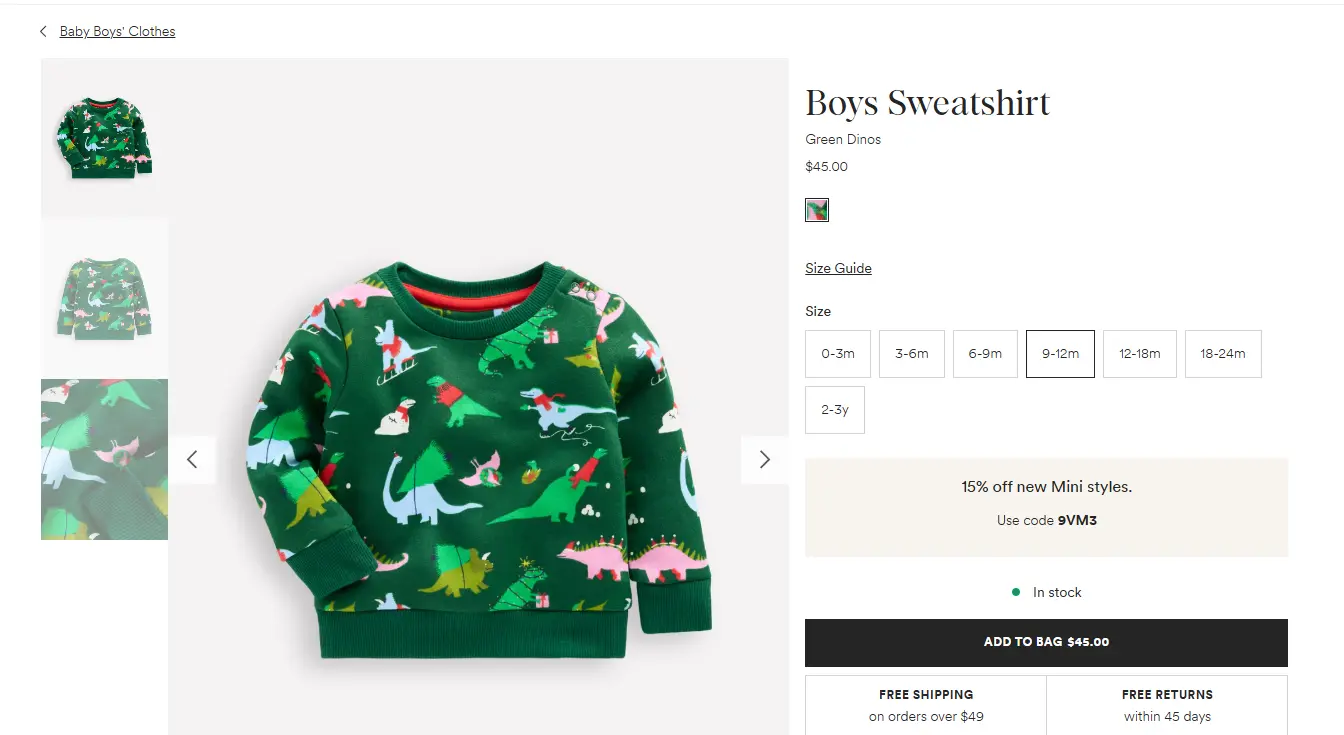Viewport: 1344px width, 735px height.
Task: Click the promo code 9VM3 text
Action: coord(1077,520)
